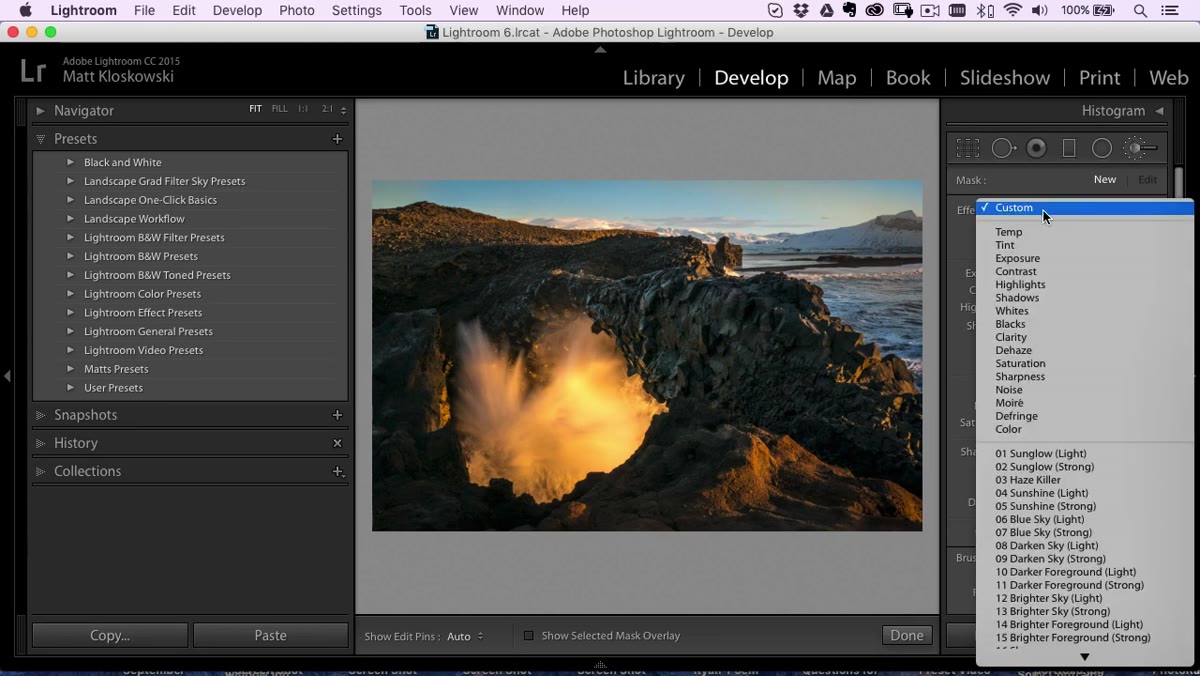Image resolution: width=1200 pixels, height=676 pixels.
Task: Collapse the Histogram panel triangle
Action: click(x=1159, y=111)
